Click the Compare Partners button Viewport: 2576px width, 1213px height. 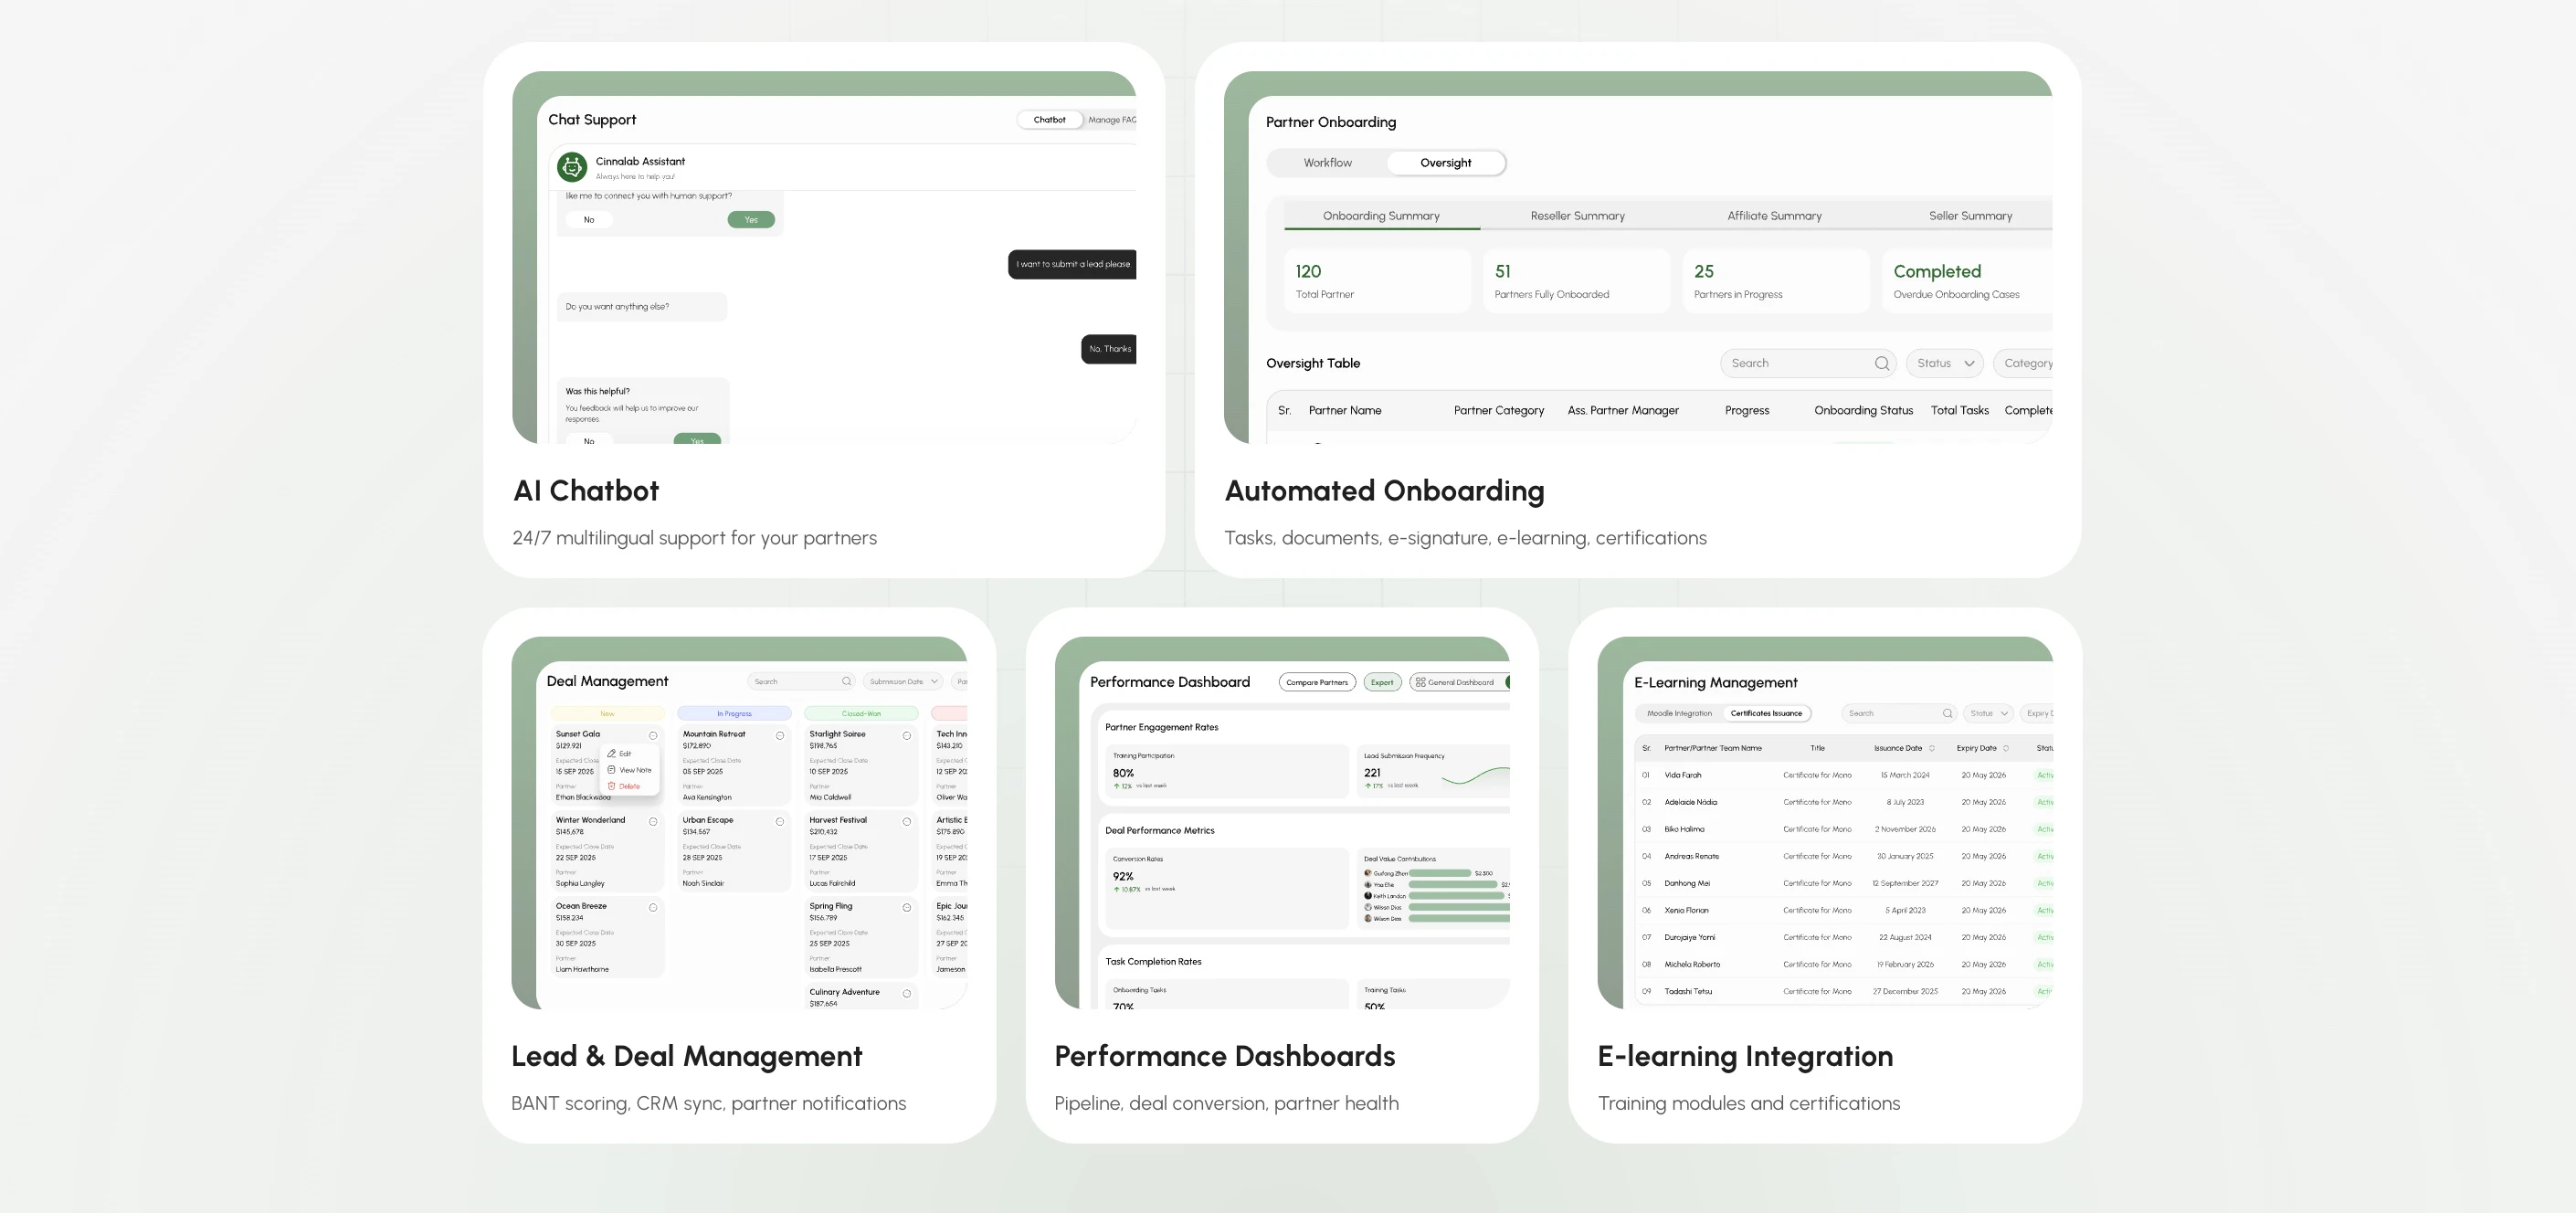(1316, 683)
